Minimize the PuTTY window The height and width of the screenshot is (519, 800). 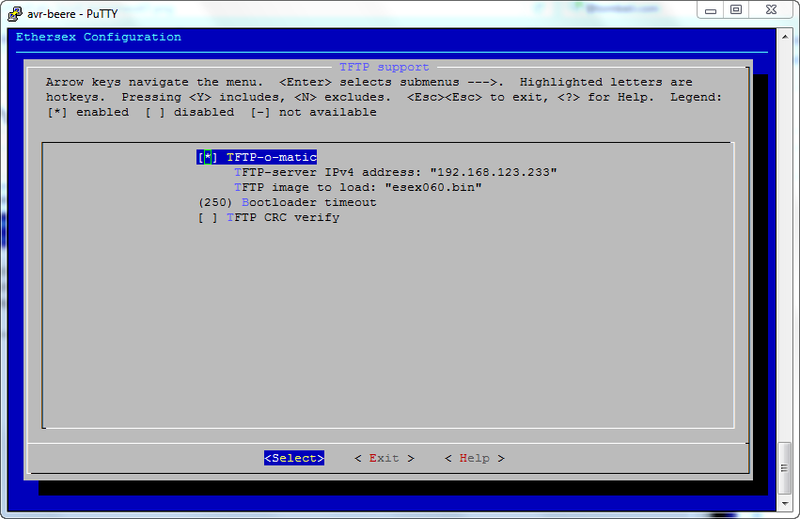(x=710, y=9)
